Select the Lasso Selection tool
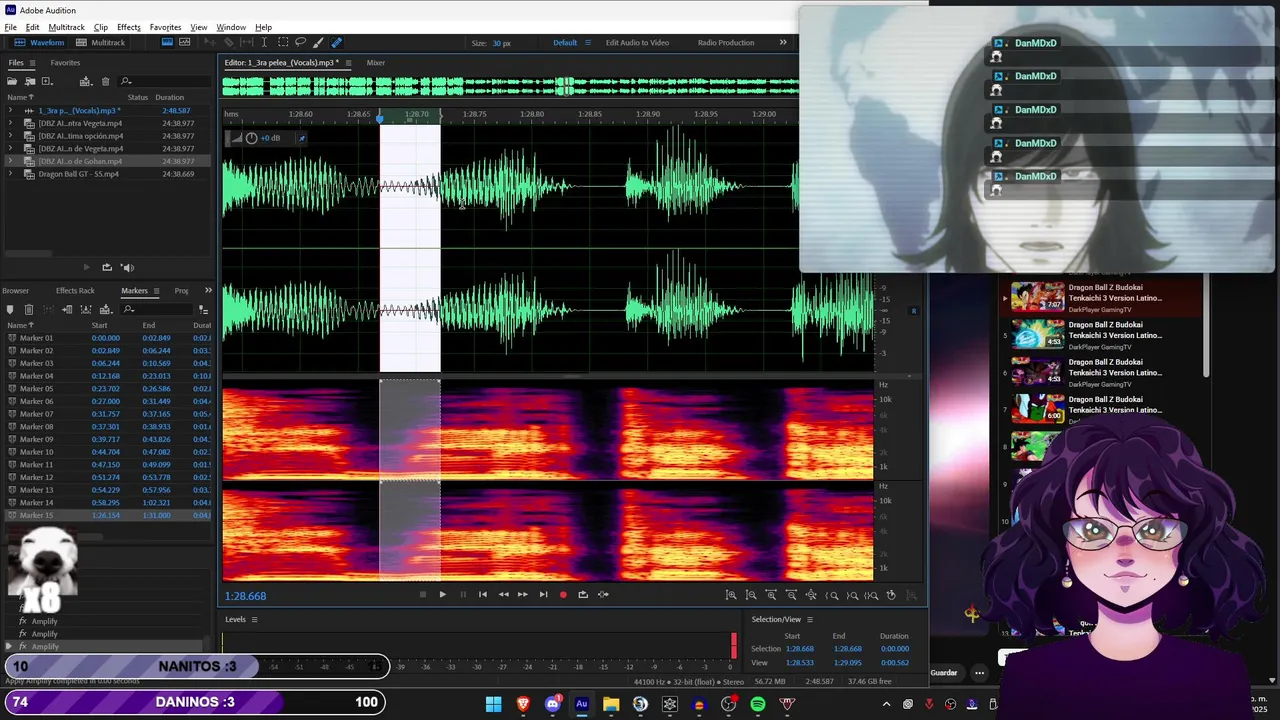The width and height of the screenshot is (1280, 720). (300, 42)
